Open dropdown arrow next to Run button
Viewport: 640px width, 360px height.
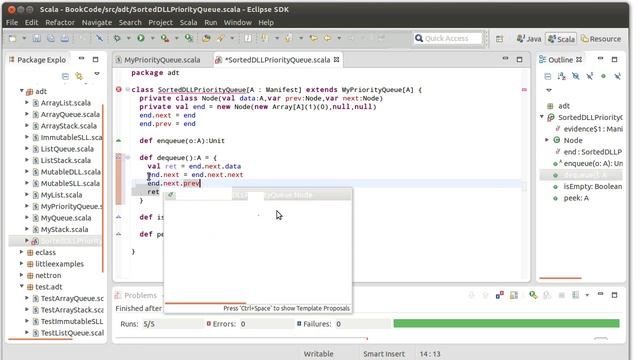152,38
